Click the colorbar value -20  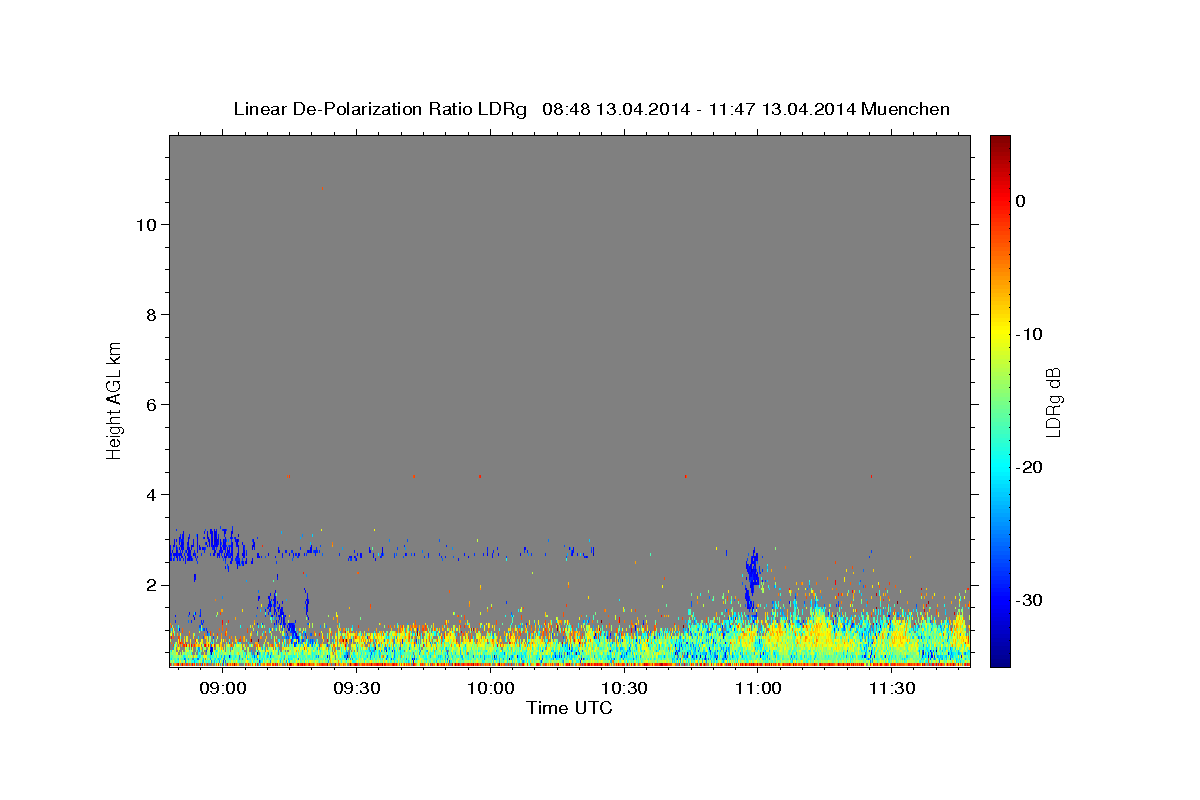point(1030,467)
